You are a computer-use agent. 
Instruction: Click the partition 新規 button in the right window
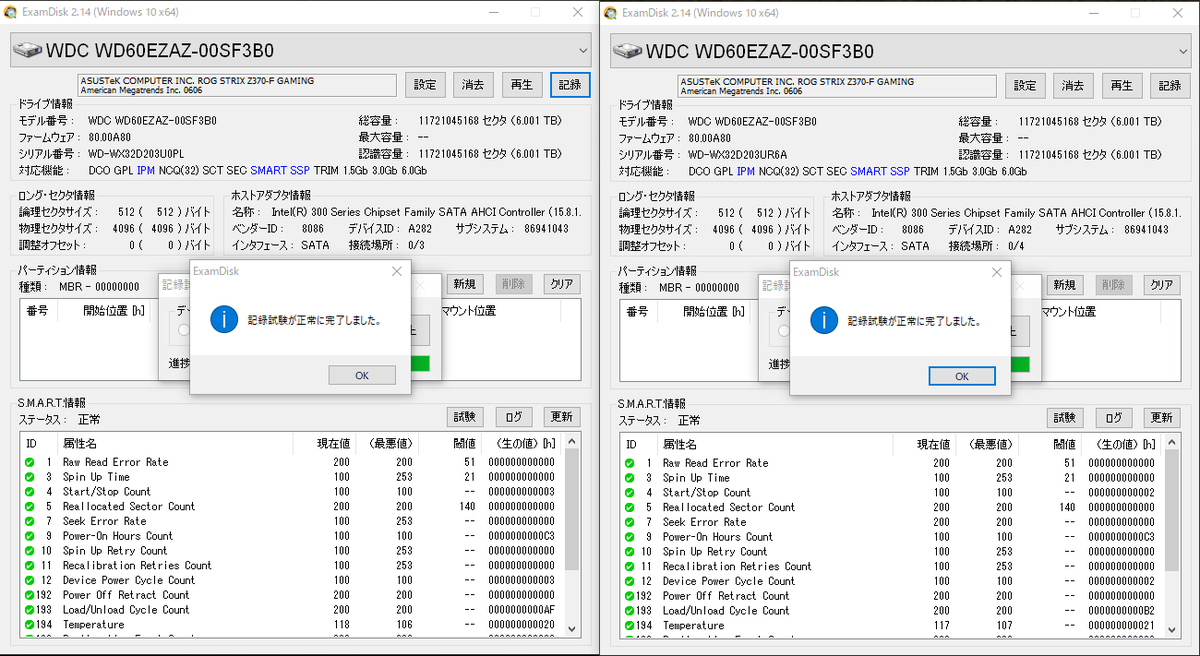(1064, 285)
